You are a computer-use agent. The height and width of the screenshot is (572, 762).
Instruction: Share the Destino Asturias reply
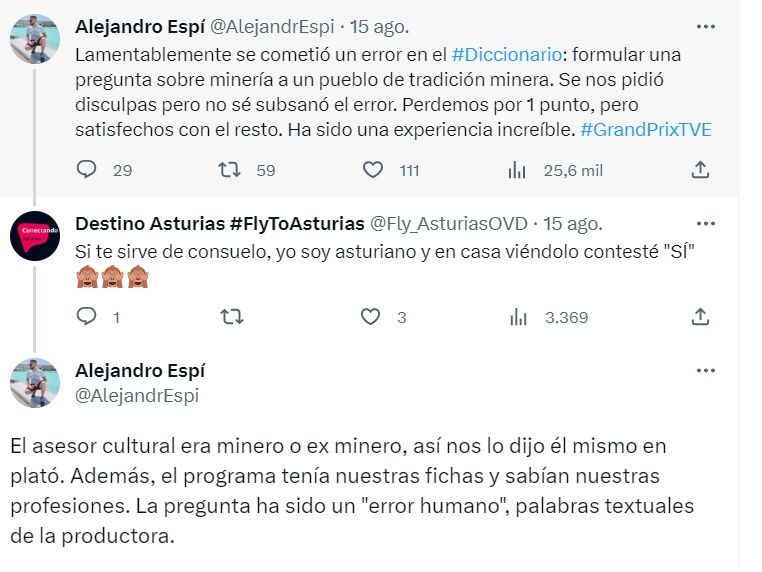pyautogui.click(x=701, y=317)
